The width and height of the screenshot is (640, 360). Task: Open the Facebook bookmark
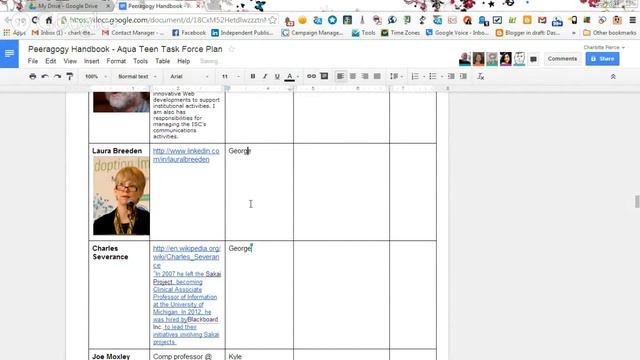tap(189, 33)
